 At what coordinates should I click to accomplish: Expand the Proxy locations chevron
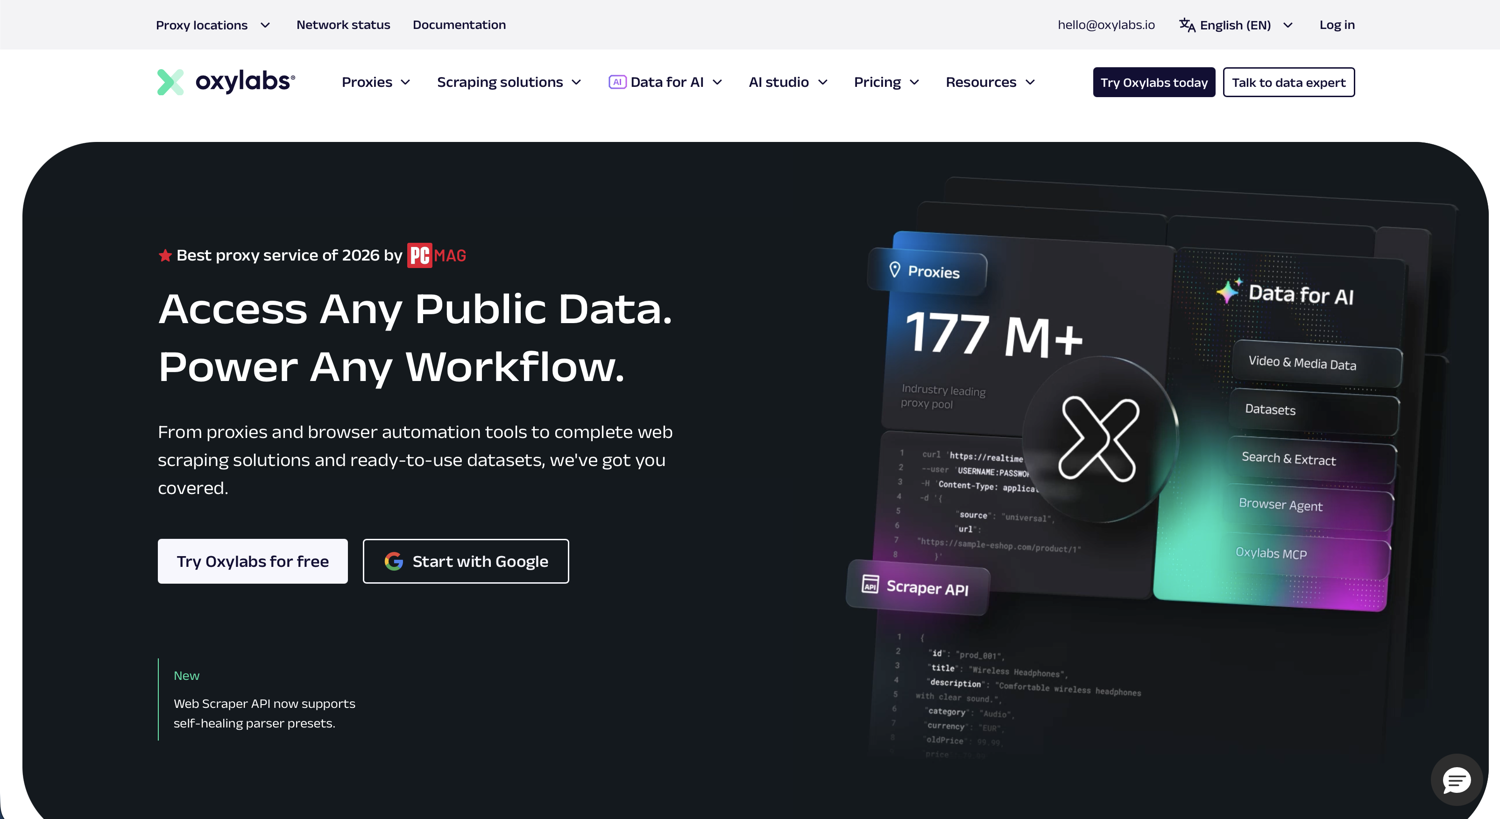[x=265, y=25]
